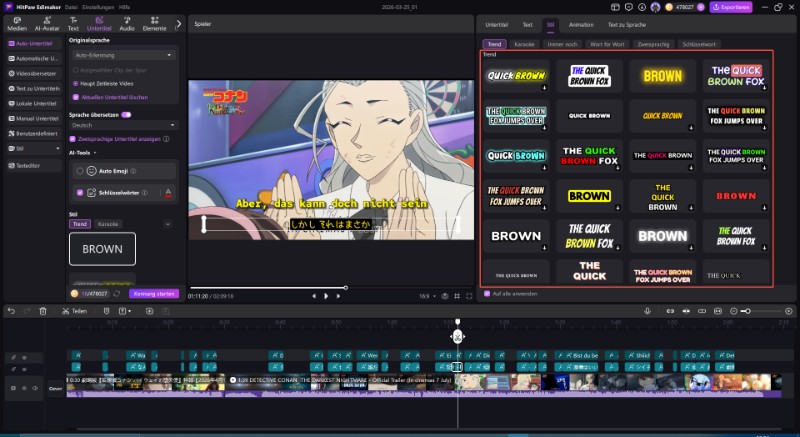Click the marker shield icon in timeline toolbar
The width and height of the screenshot is (800, 437).
(x=106, y=311)
